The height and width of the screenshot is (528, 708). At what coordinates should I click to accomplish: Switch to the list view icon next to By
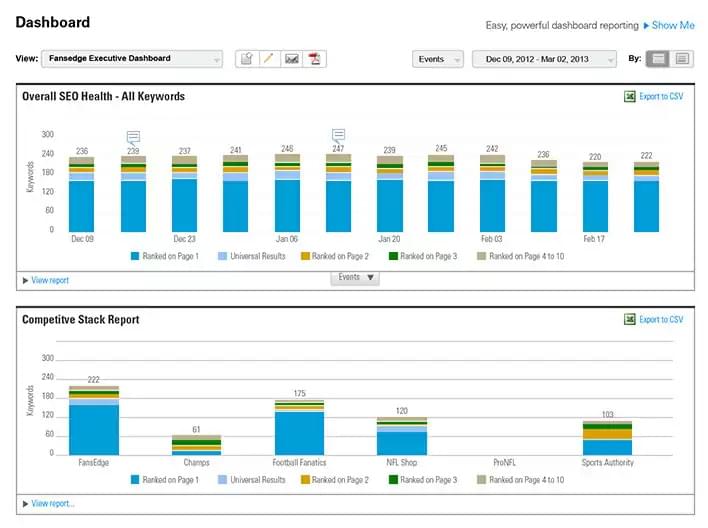[682, 59]
